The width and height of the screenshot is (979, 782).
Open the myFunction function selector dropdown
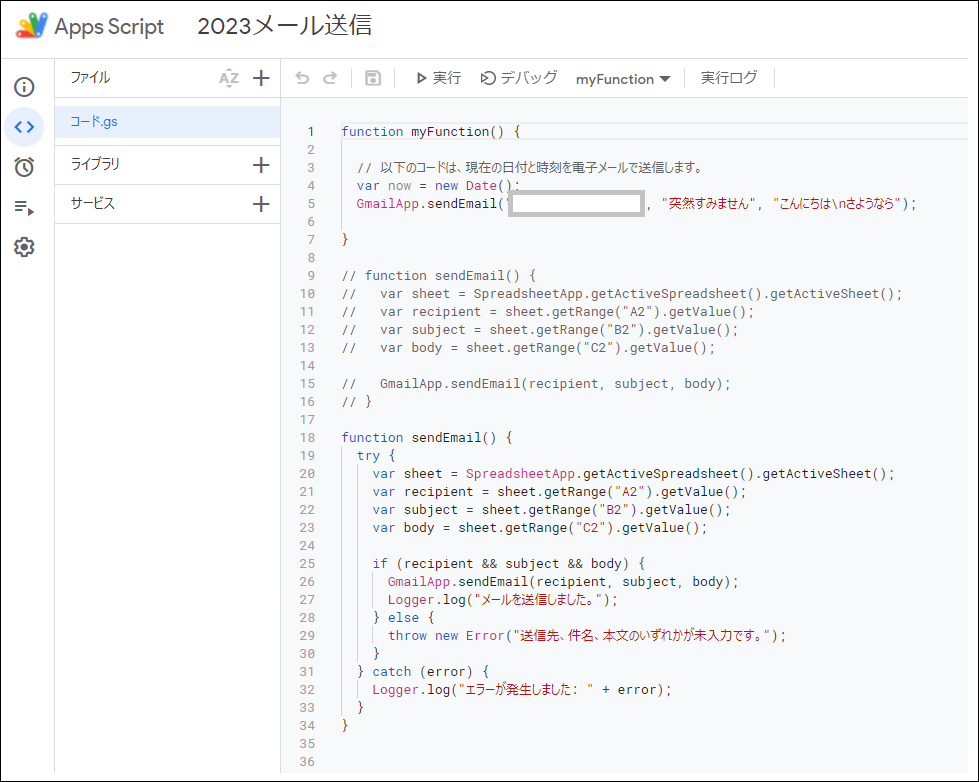coord(622,77)
